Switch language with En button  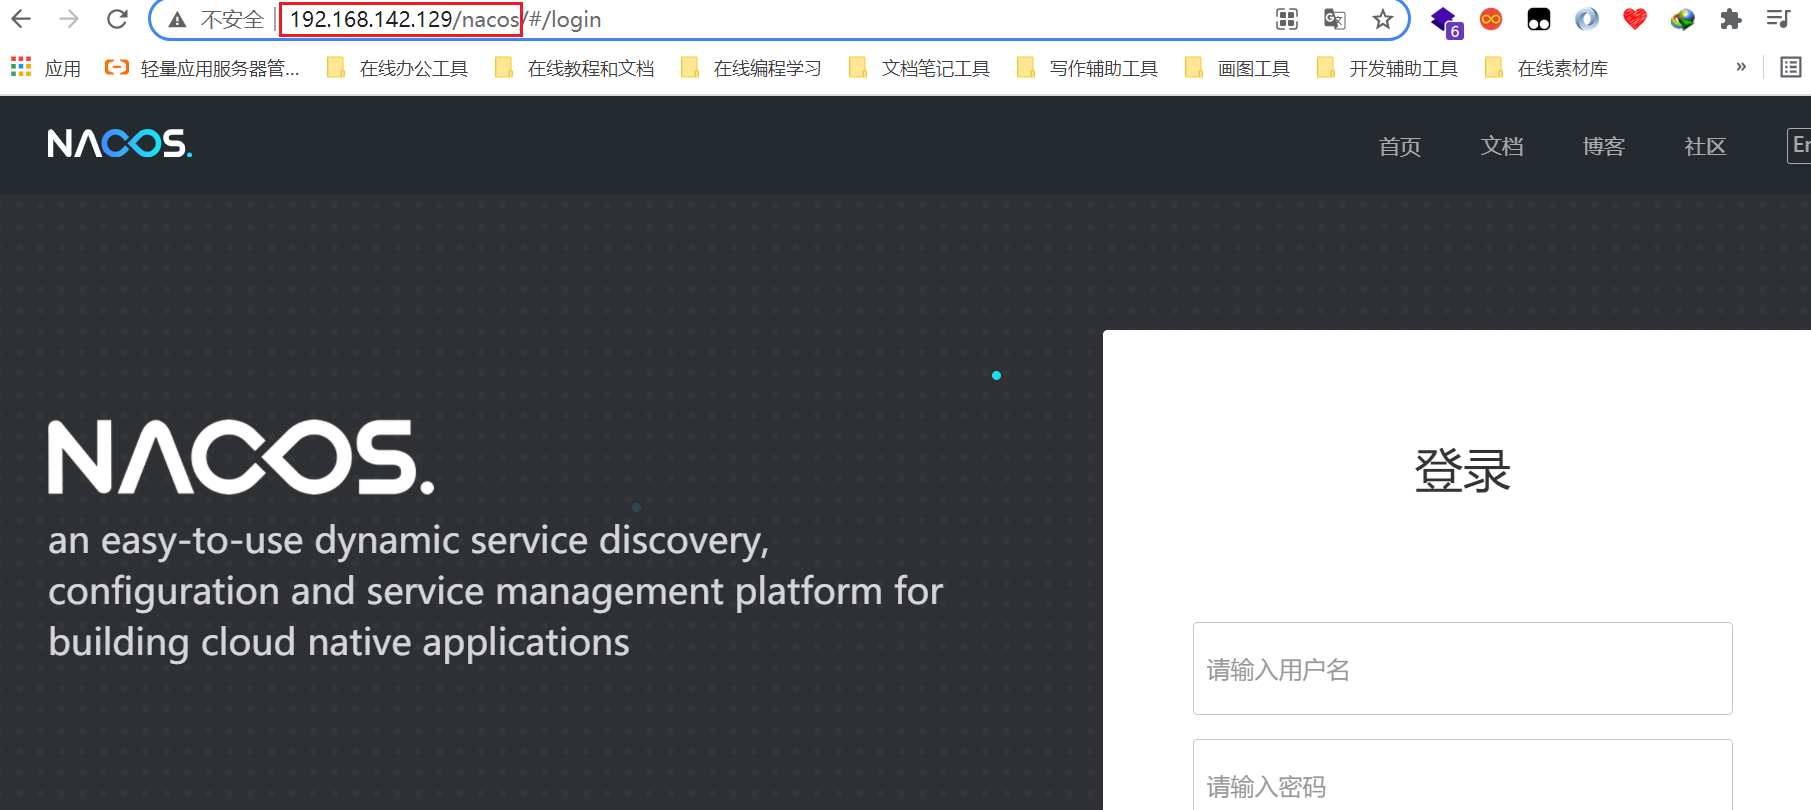(x=1799, y=145)
